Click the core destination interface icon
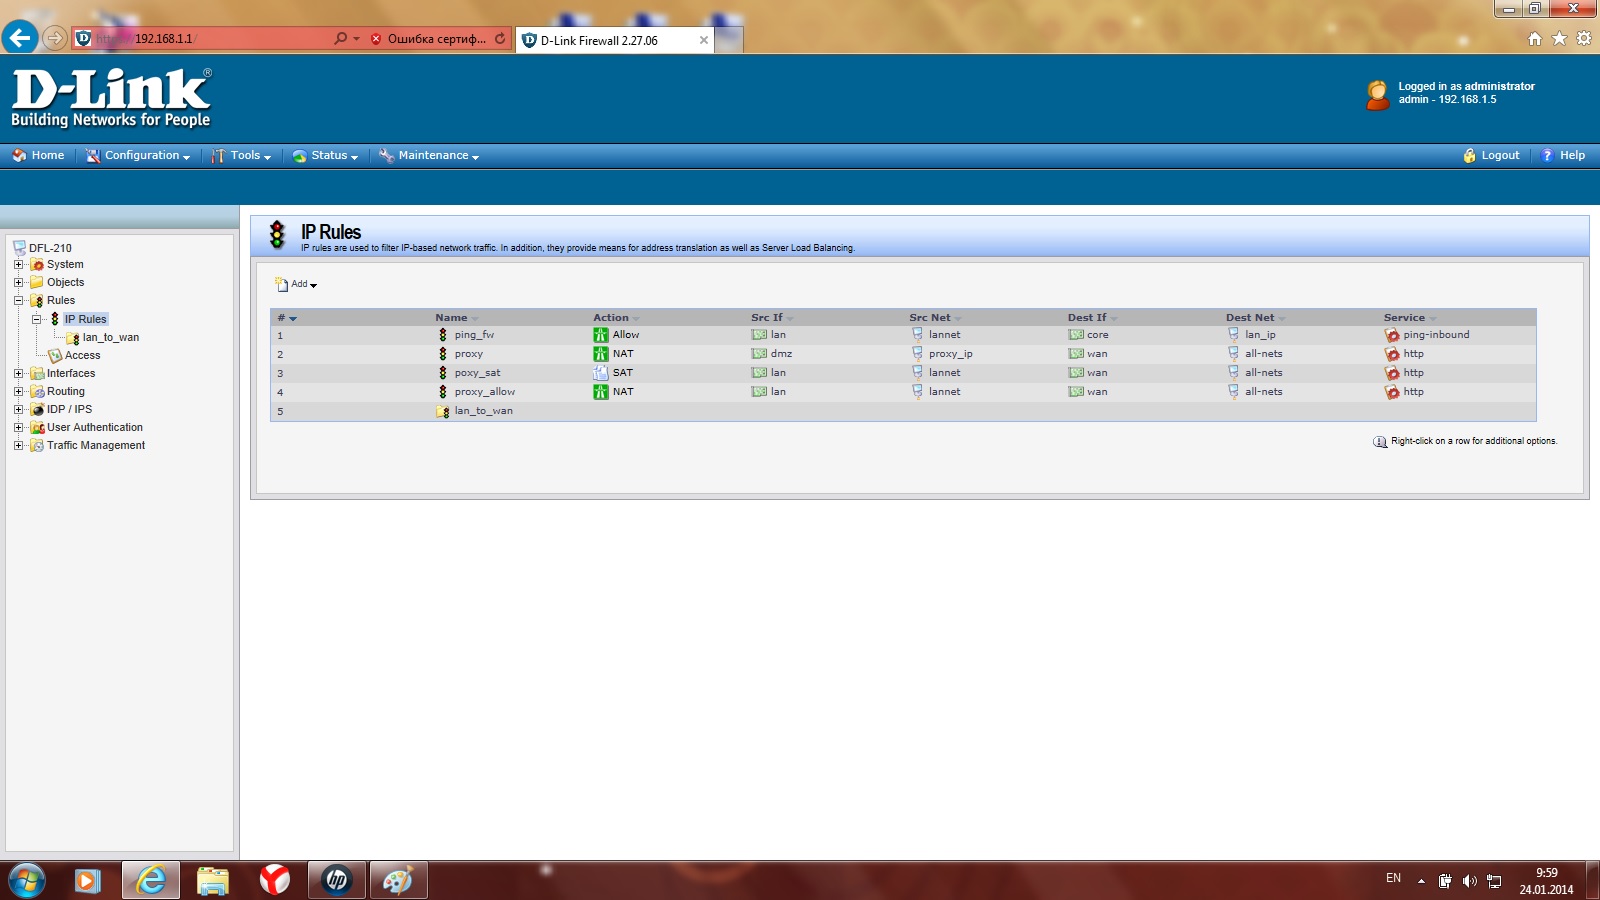The height and width of the screenshot is (900, 1600). click(1076, 335)
